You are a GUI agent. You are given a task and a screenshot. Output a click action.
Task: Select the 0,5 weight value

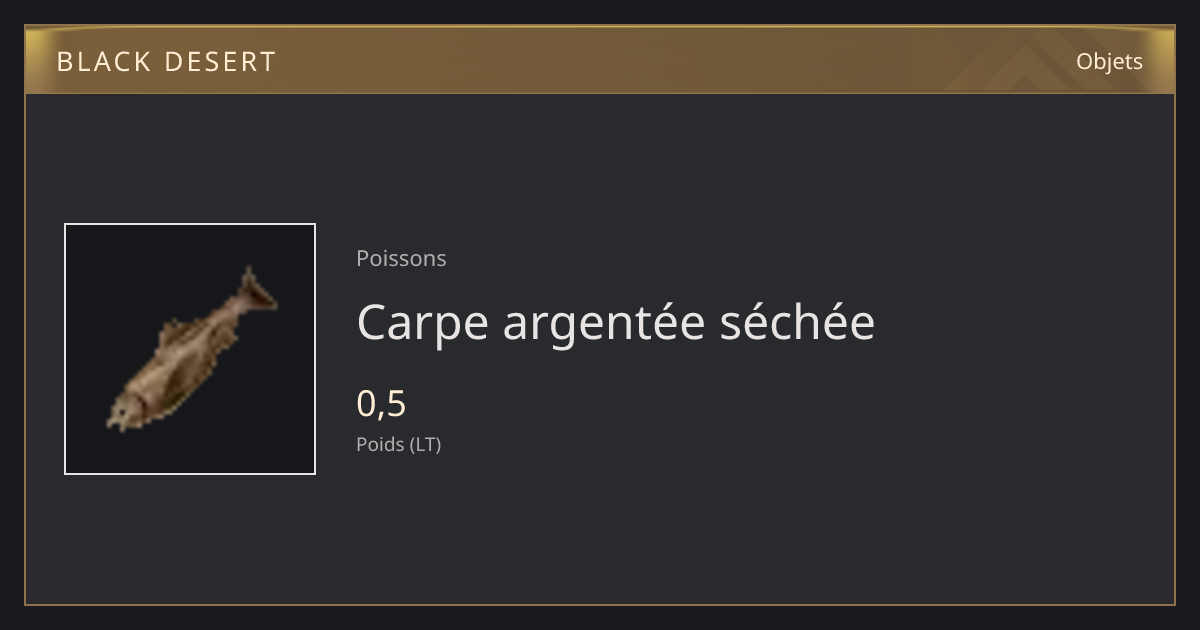[381, 404]
